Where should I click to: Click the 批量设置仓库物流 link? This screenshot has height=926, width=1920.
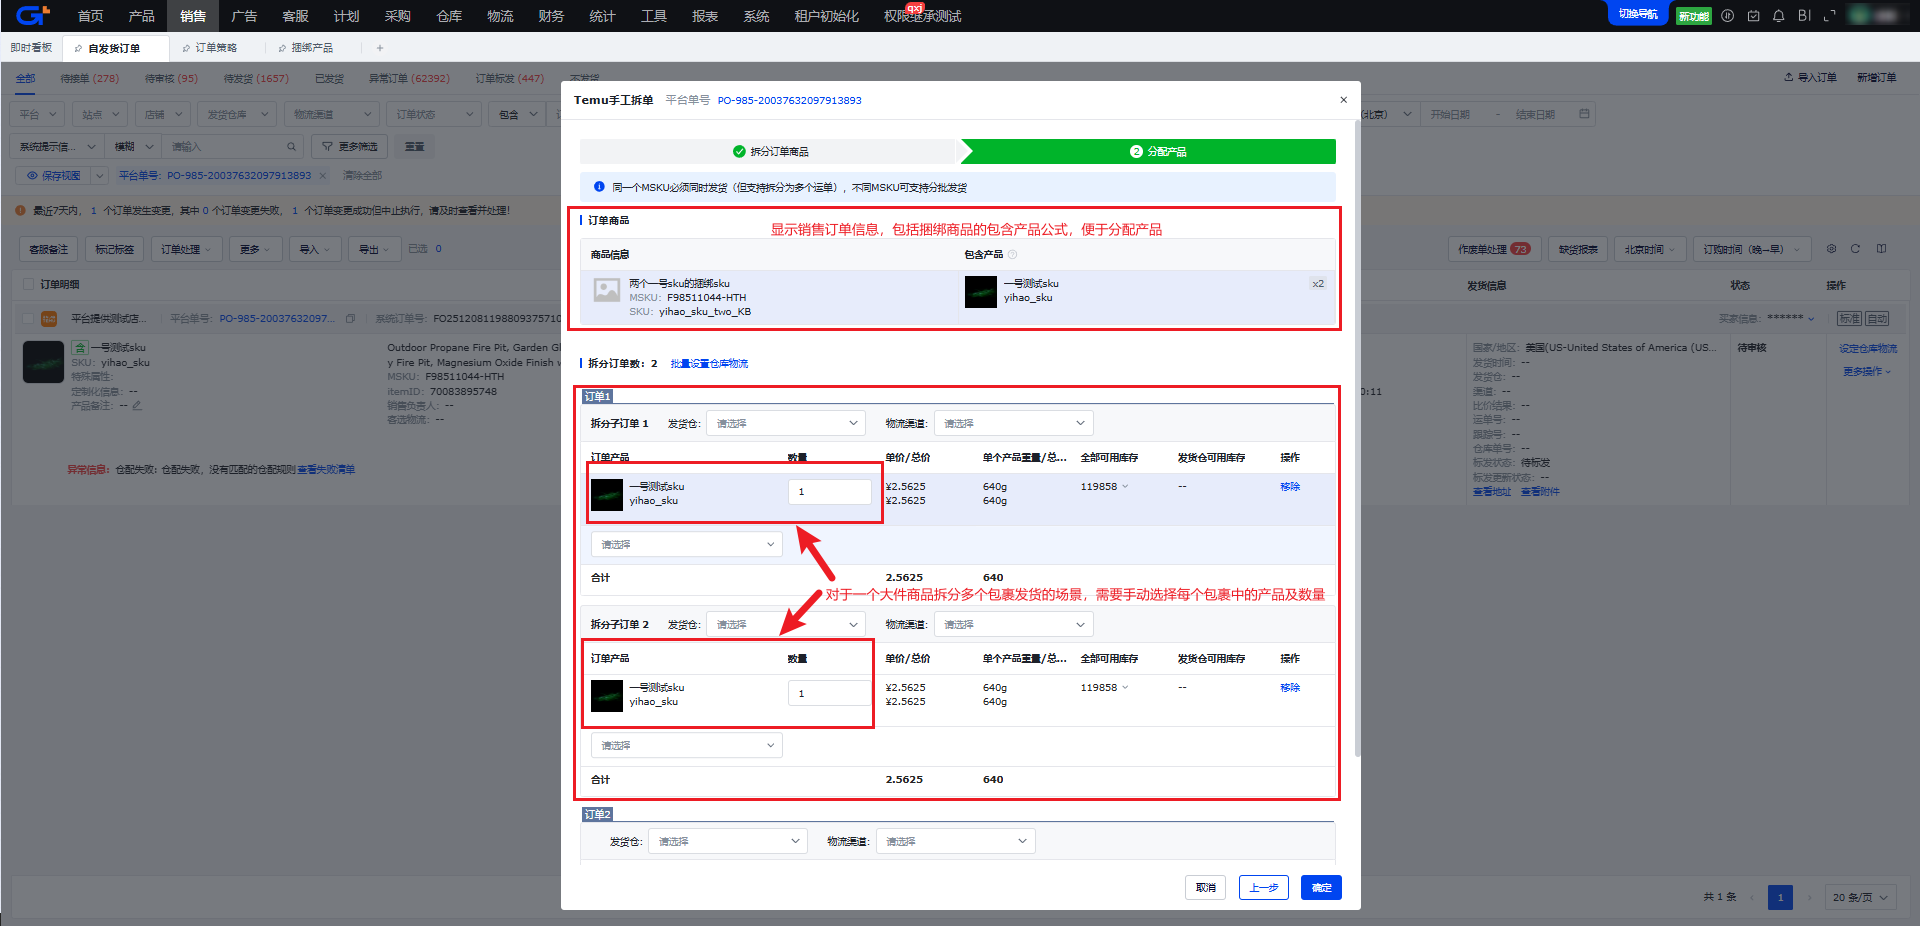click(x=709, y=364)
